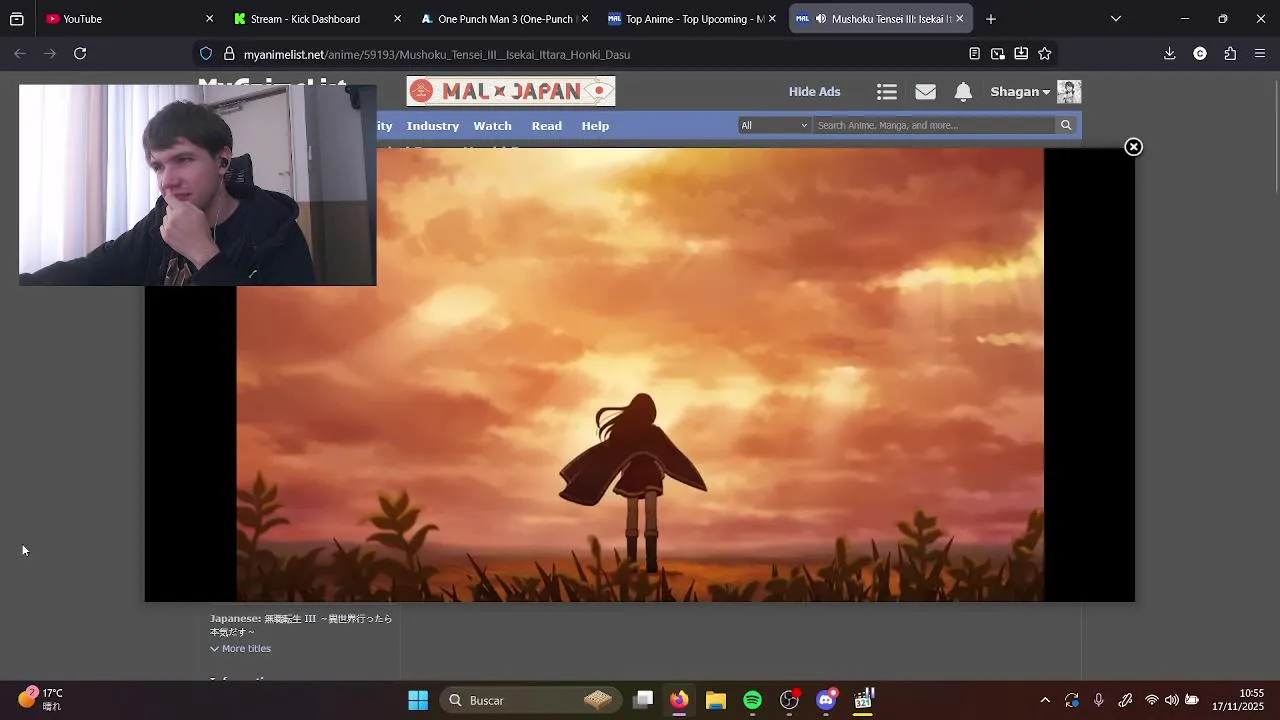1280x720 pixels.
Task: Click the round account toolbar icon
Action: (1200, 54)
